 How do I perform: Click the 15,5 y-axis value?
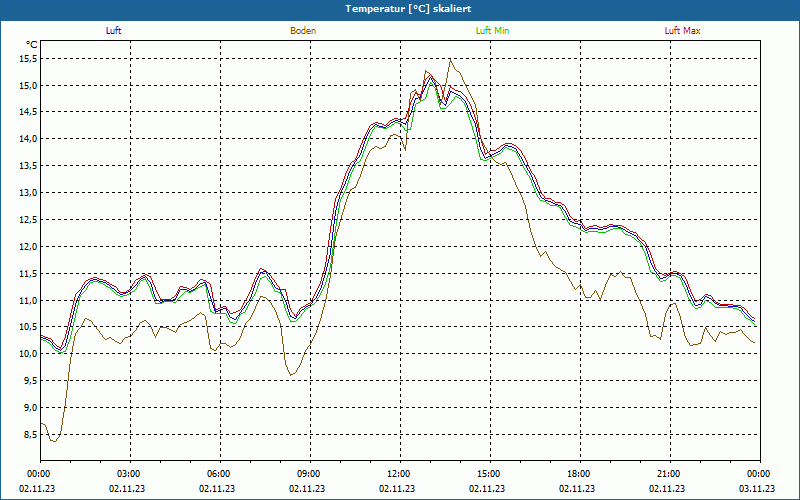(29, 59)
